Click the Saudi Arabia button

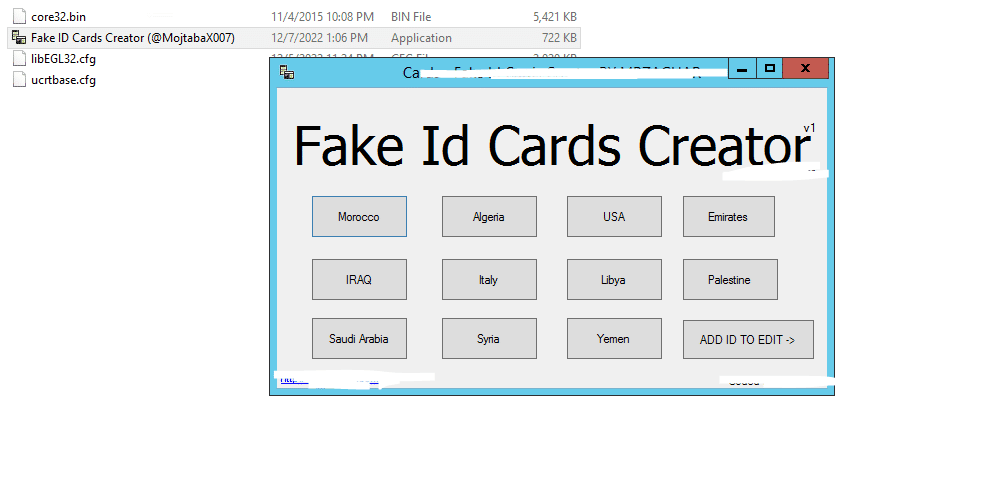click(x=359, y=339)
